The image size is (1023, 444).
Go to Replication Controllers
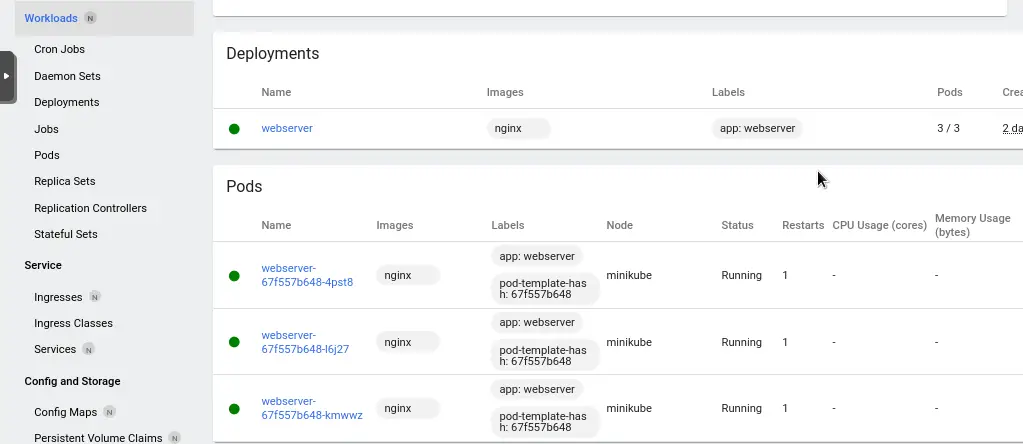pyautogui.click(x=90, y=208)
